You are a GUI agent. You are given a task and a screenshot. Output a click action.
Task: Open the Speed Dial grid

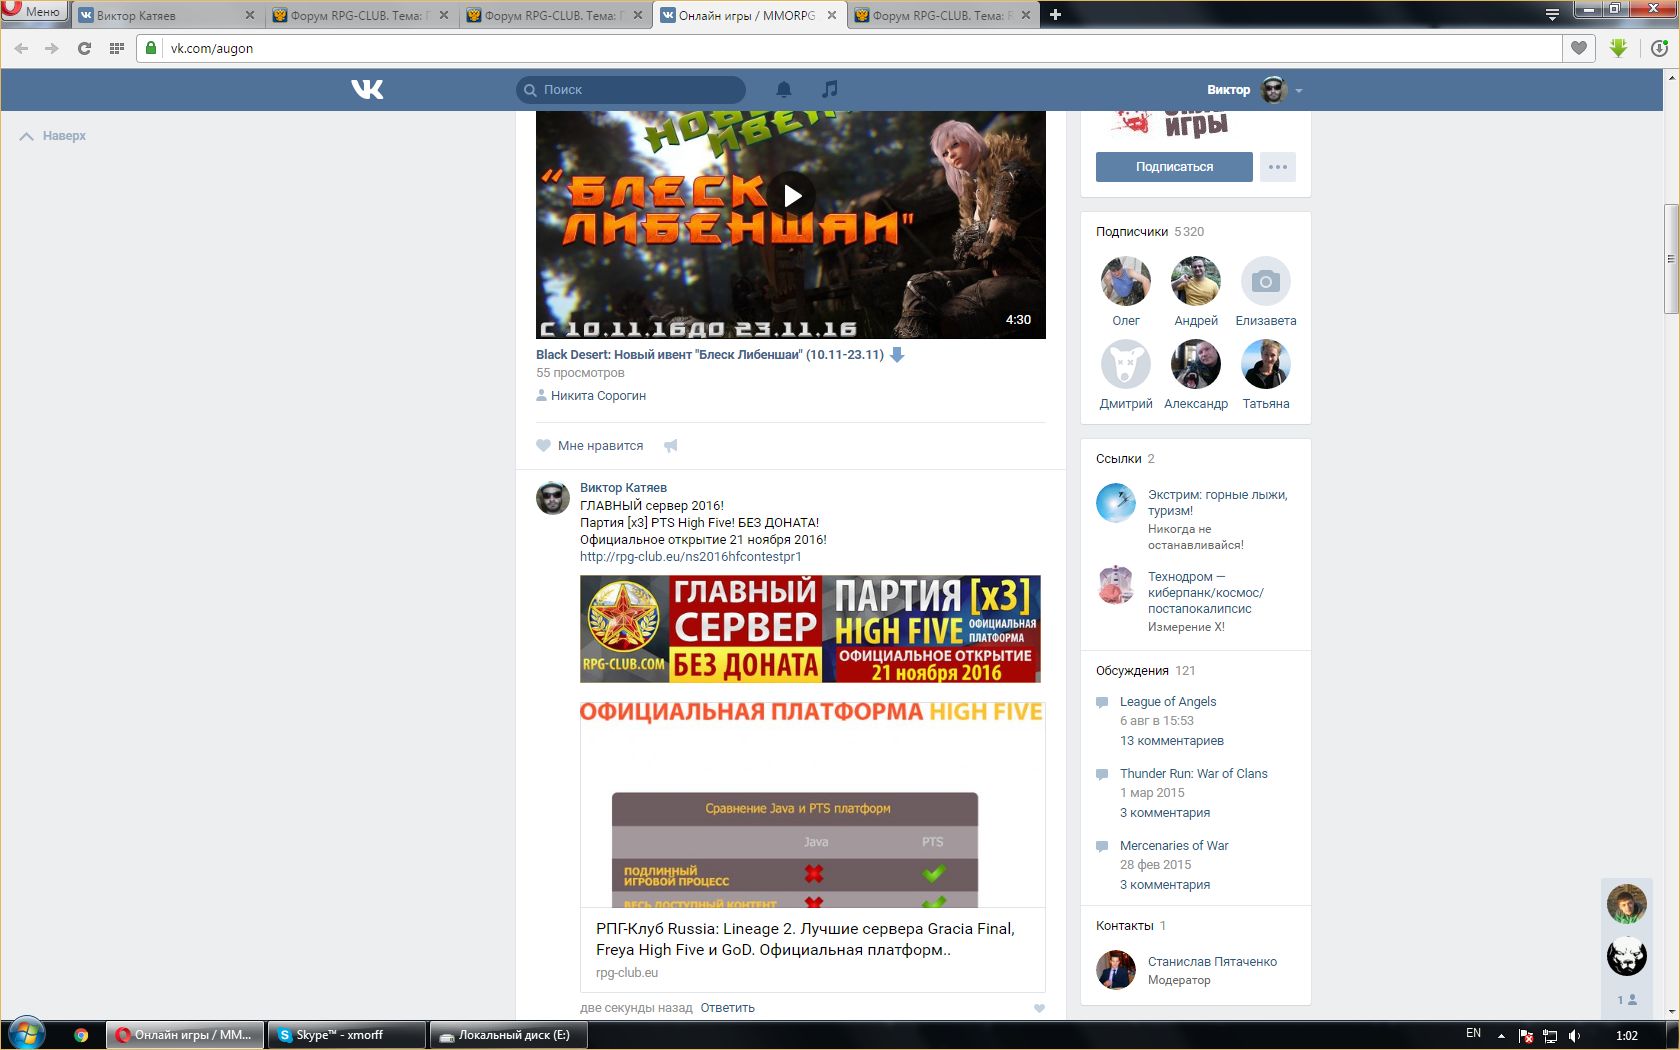(x=117, y=48)
